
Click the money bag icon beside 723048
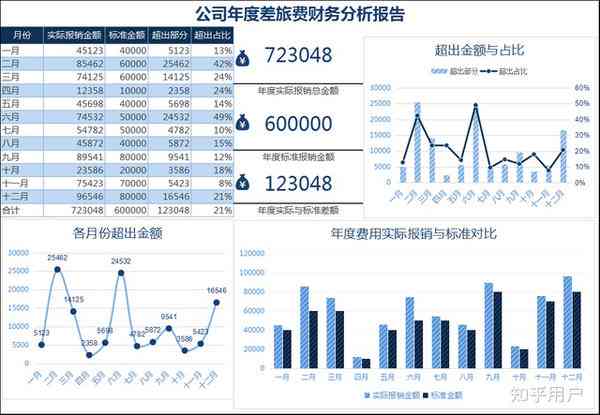pyautogui.click(x=243, y=59)
